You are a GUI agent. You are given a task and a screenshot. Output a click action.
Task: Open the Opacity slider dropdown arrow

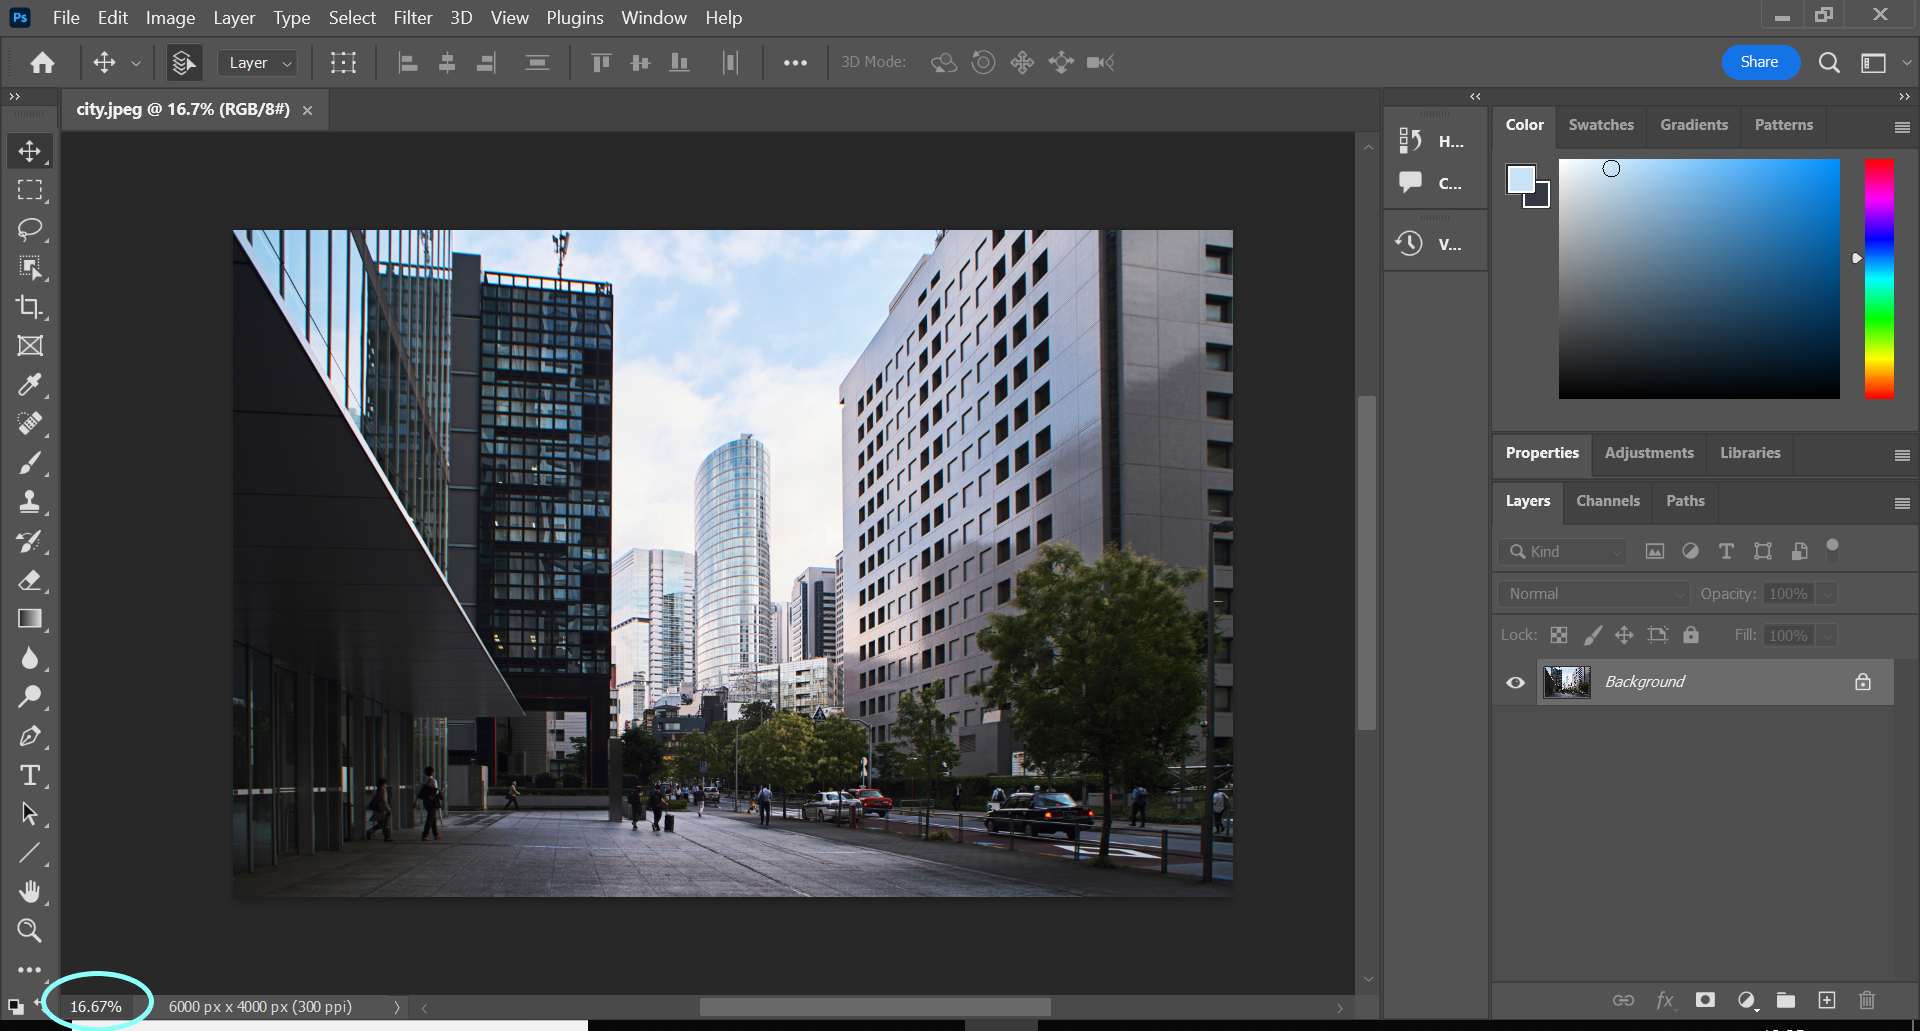coord(1827,594)
